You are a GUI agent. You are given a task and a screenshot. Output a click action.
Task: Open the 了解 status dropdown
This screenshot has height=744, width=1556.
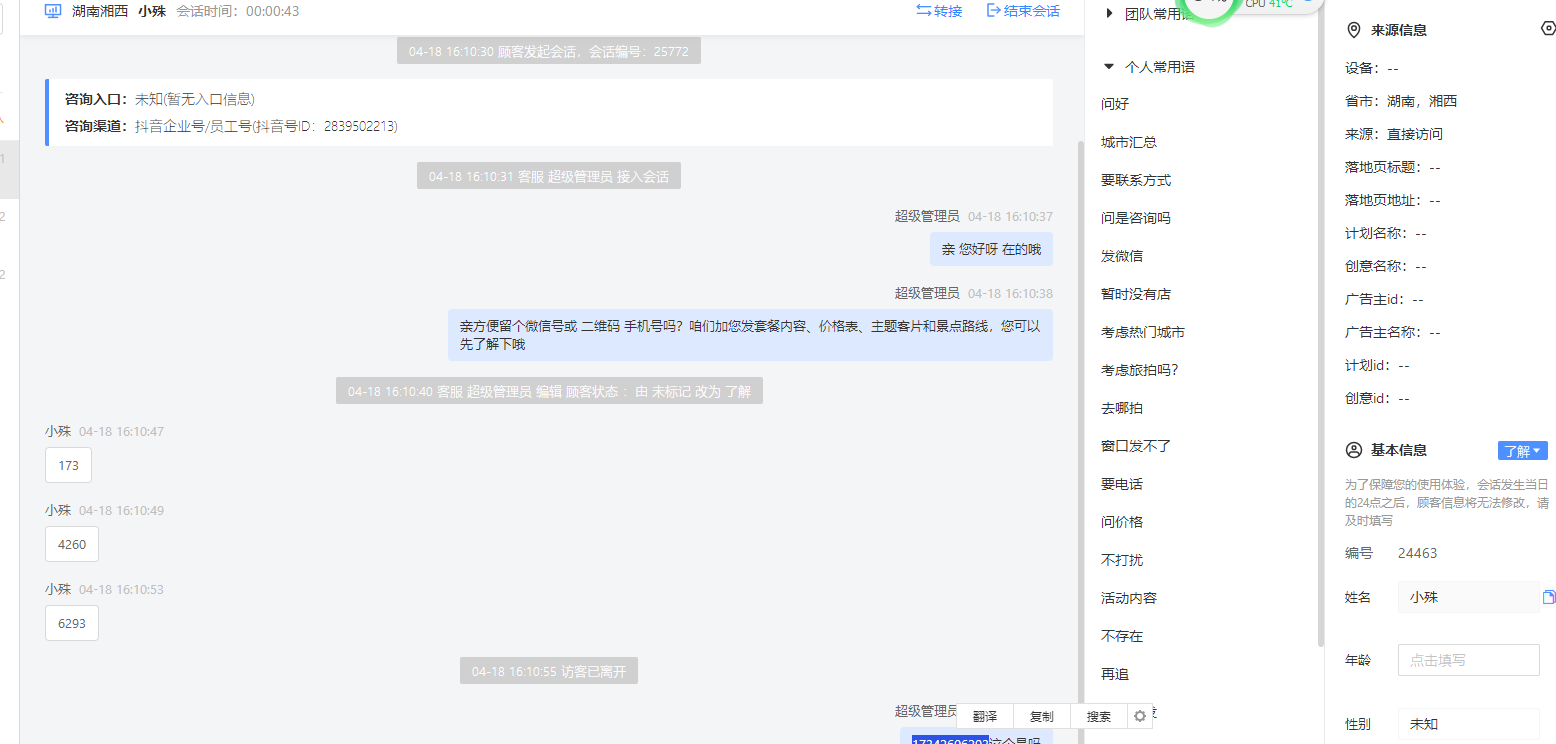(x=1523, y=451)
